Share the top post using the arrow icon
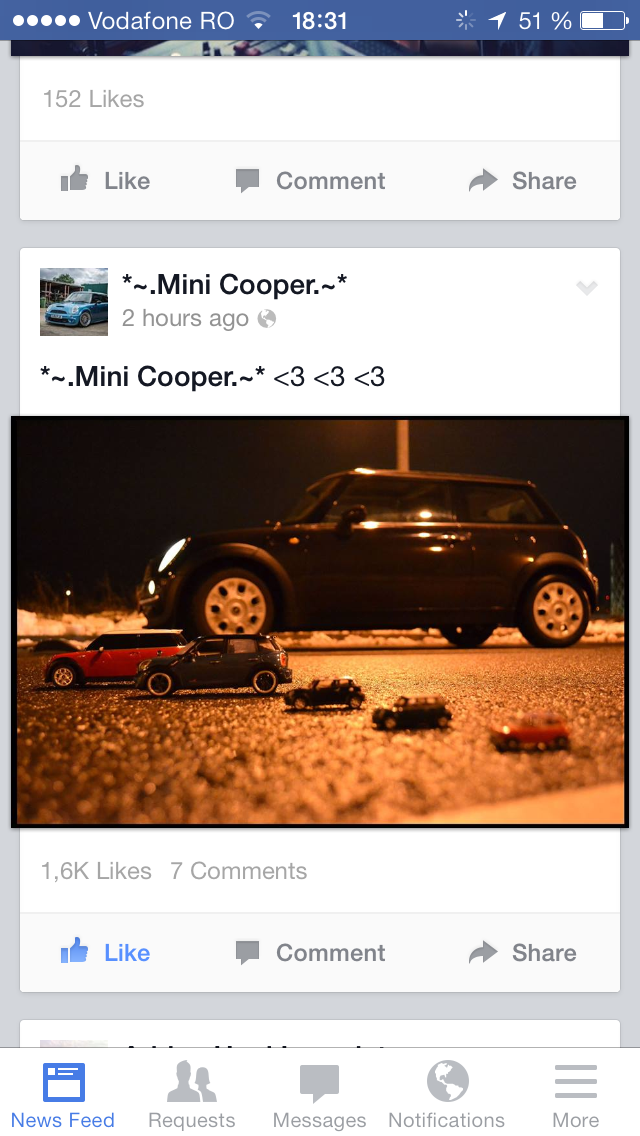The image size is (640, 1136). click(x=483, y=180)
